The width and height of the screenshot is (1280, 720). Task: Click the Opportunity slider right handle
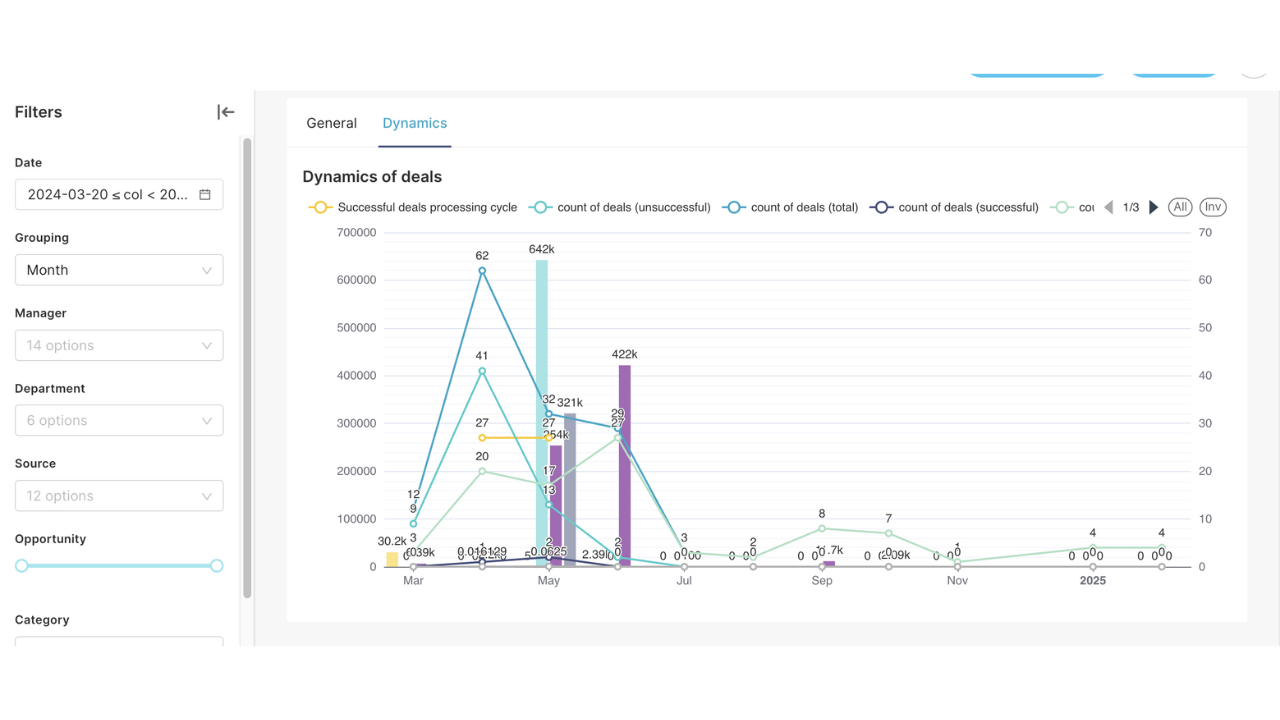point(216,566)
